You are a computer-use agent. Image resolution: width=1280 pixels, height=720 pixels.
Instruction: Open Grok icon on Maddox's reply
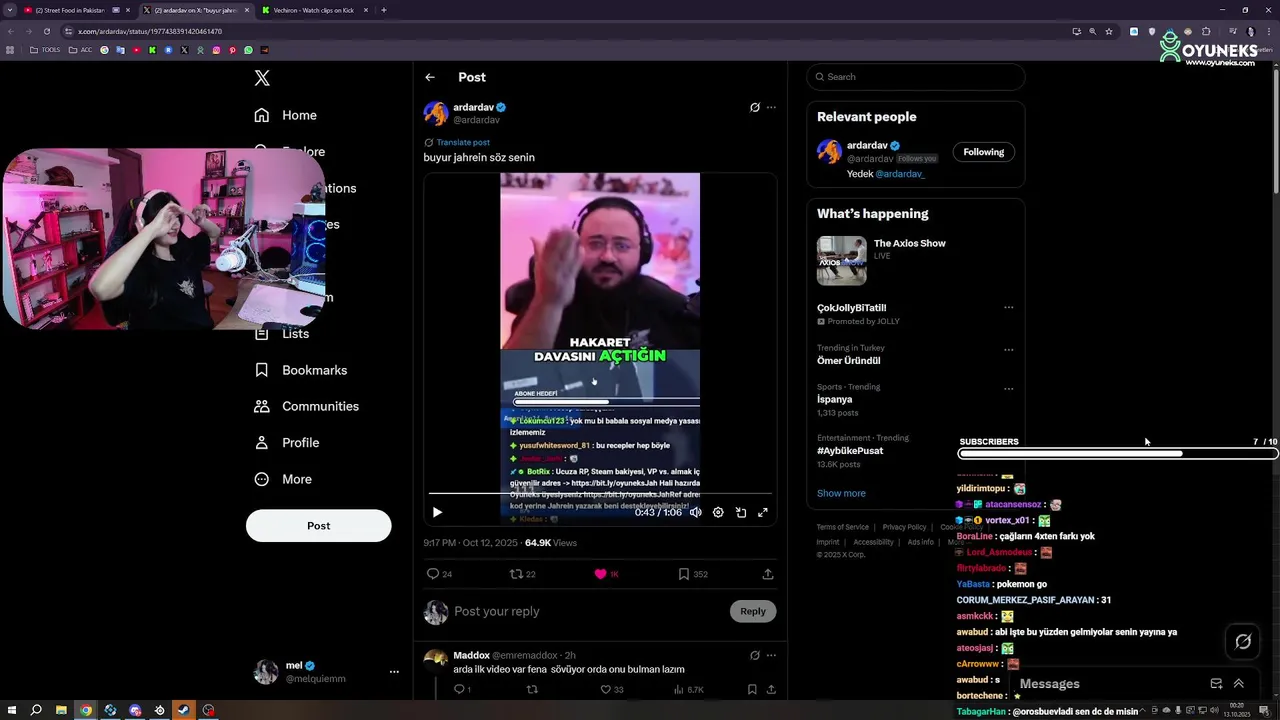tap(755, 655)
